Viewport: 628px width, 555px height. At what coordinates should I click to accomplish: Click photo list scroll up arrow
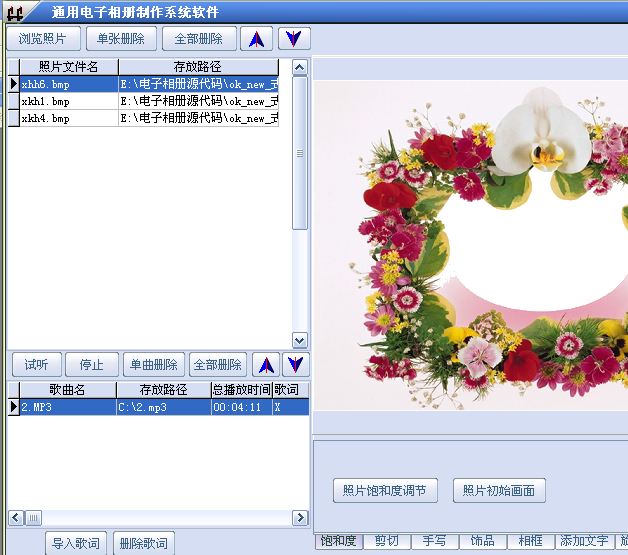[x=300, y=67]
